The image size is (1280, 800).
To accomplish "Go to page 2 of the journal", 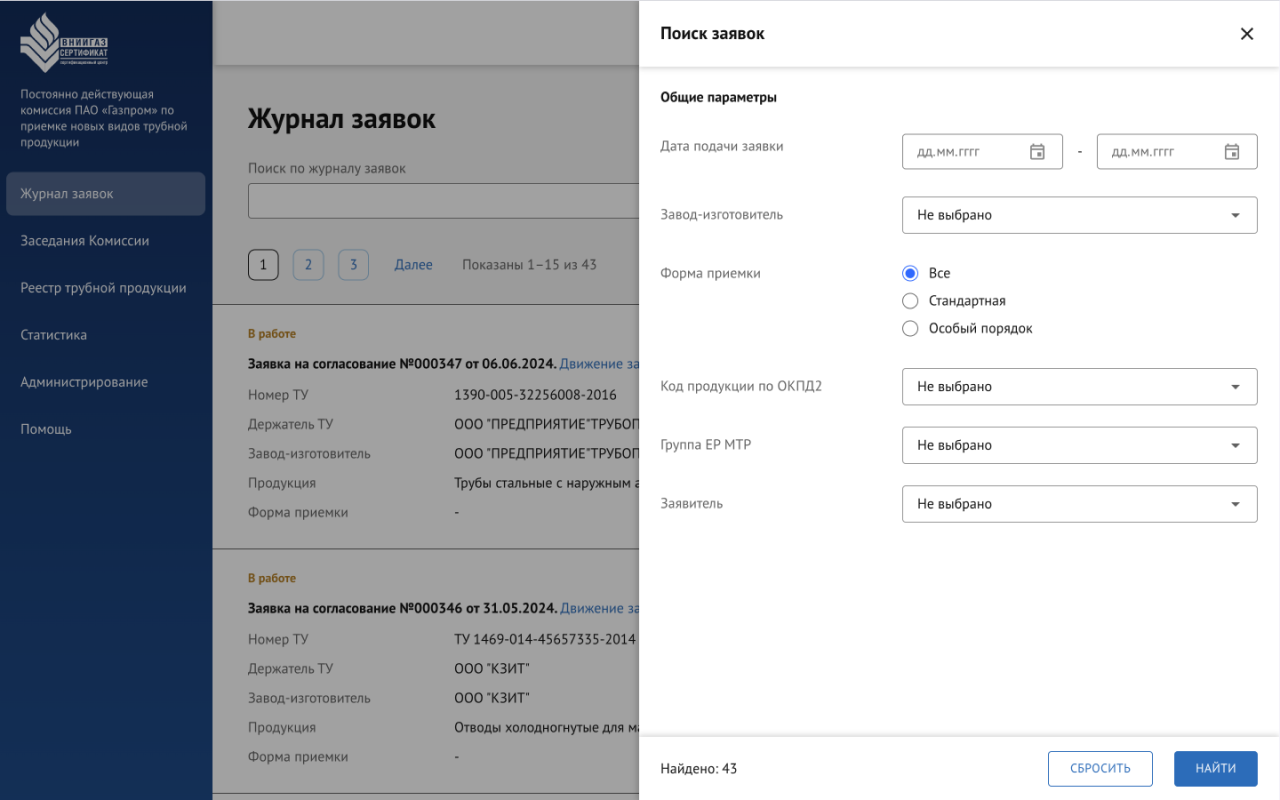I will point(308,265).
